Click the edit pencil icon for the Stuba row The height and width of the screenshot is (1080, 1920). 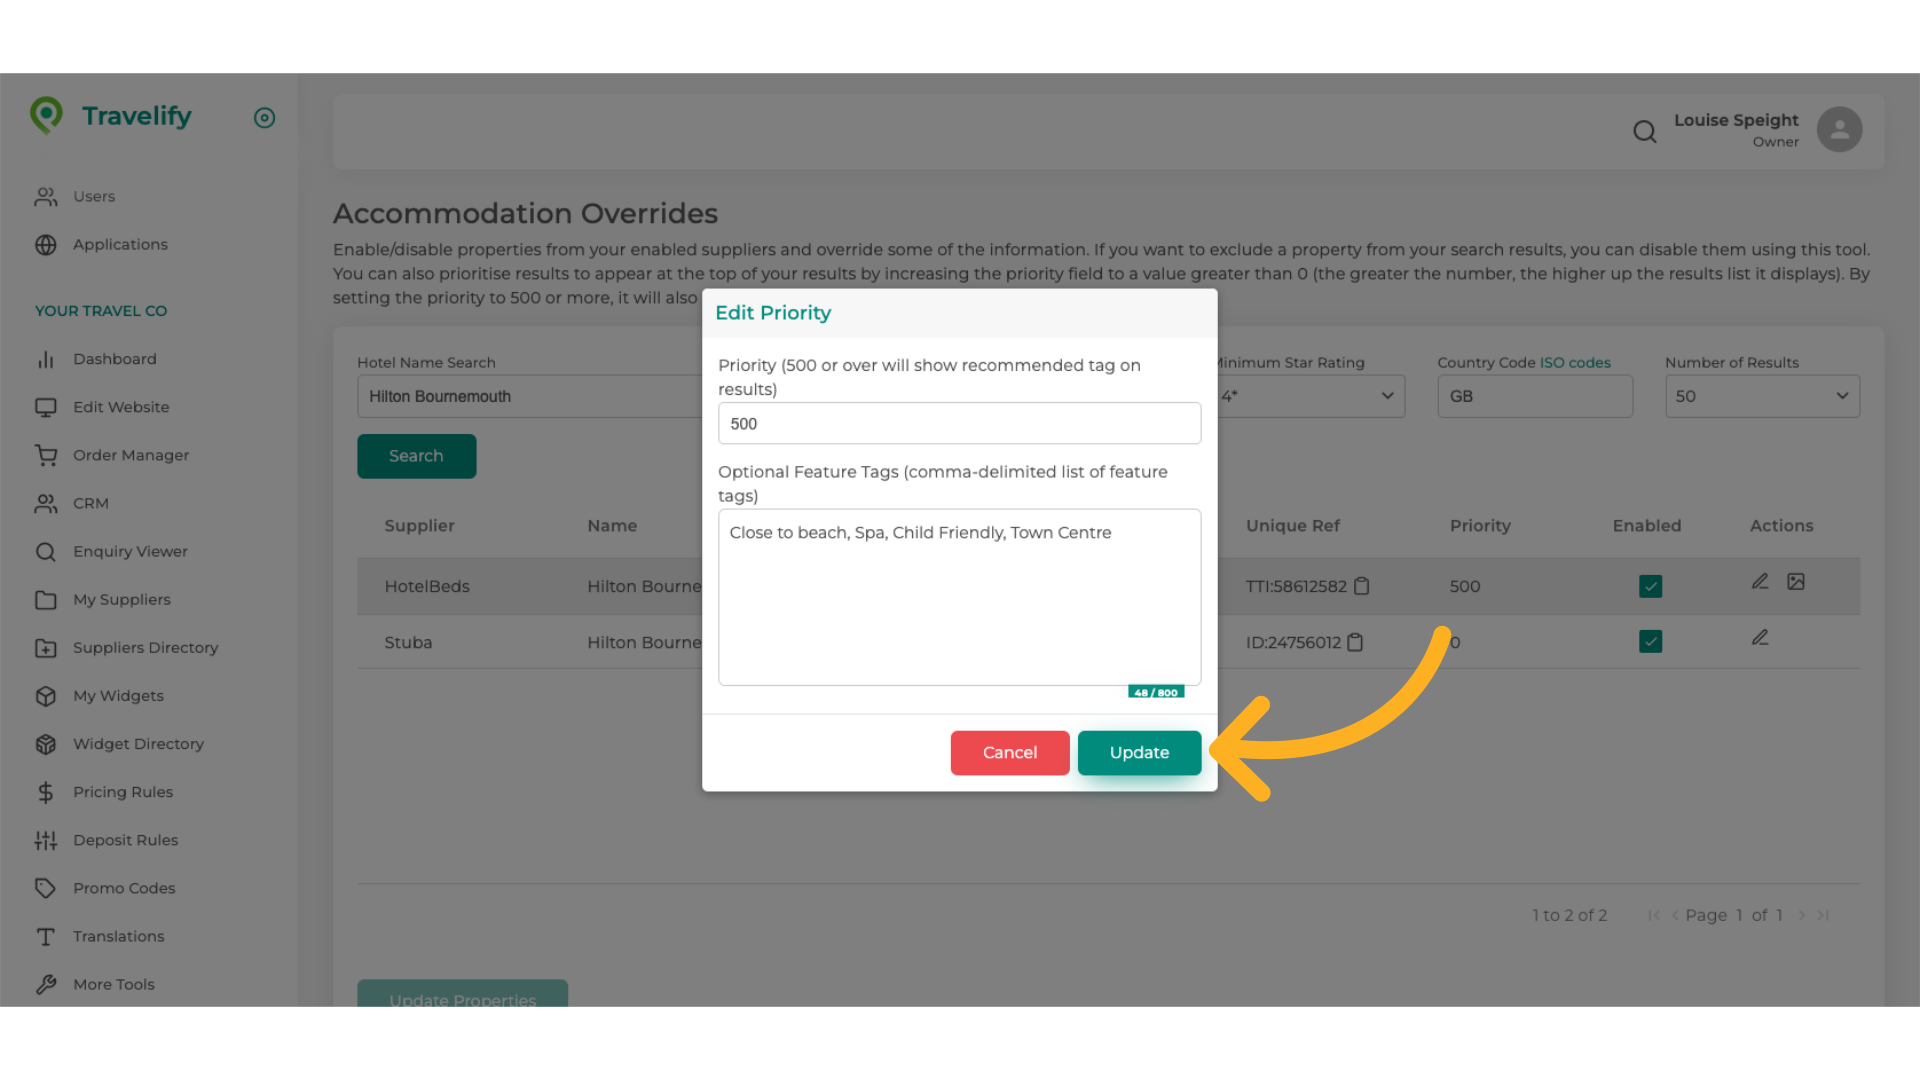(1760, 637)
